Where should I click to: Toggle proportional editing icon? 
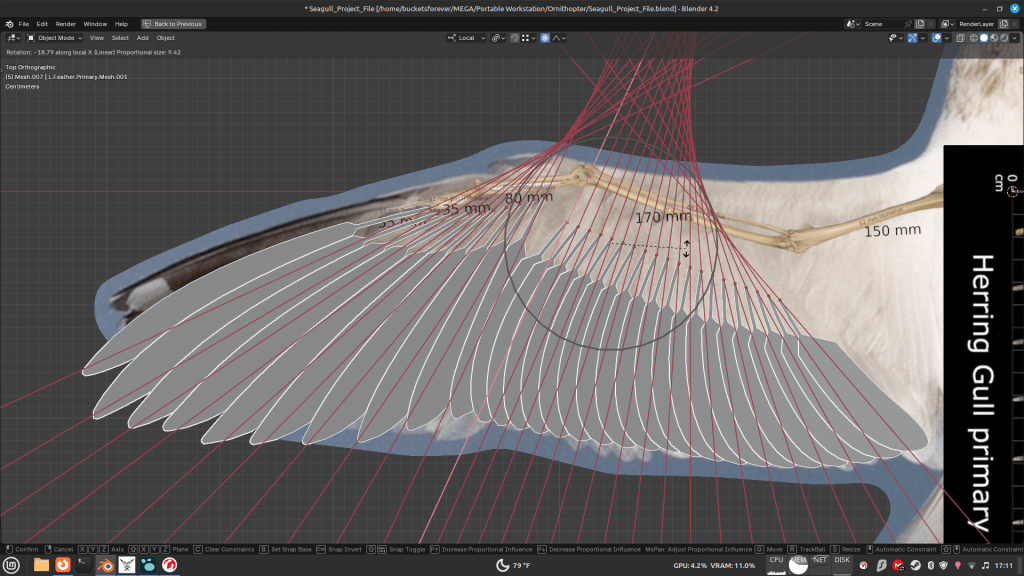point(545,38)
